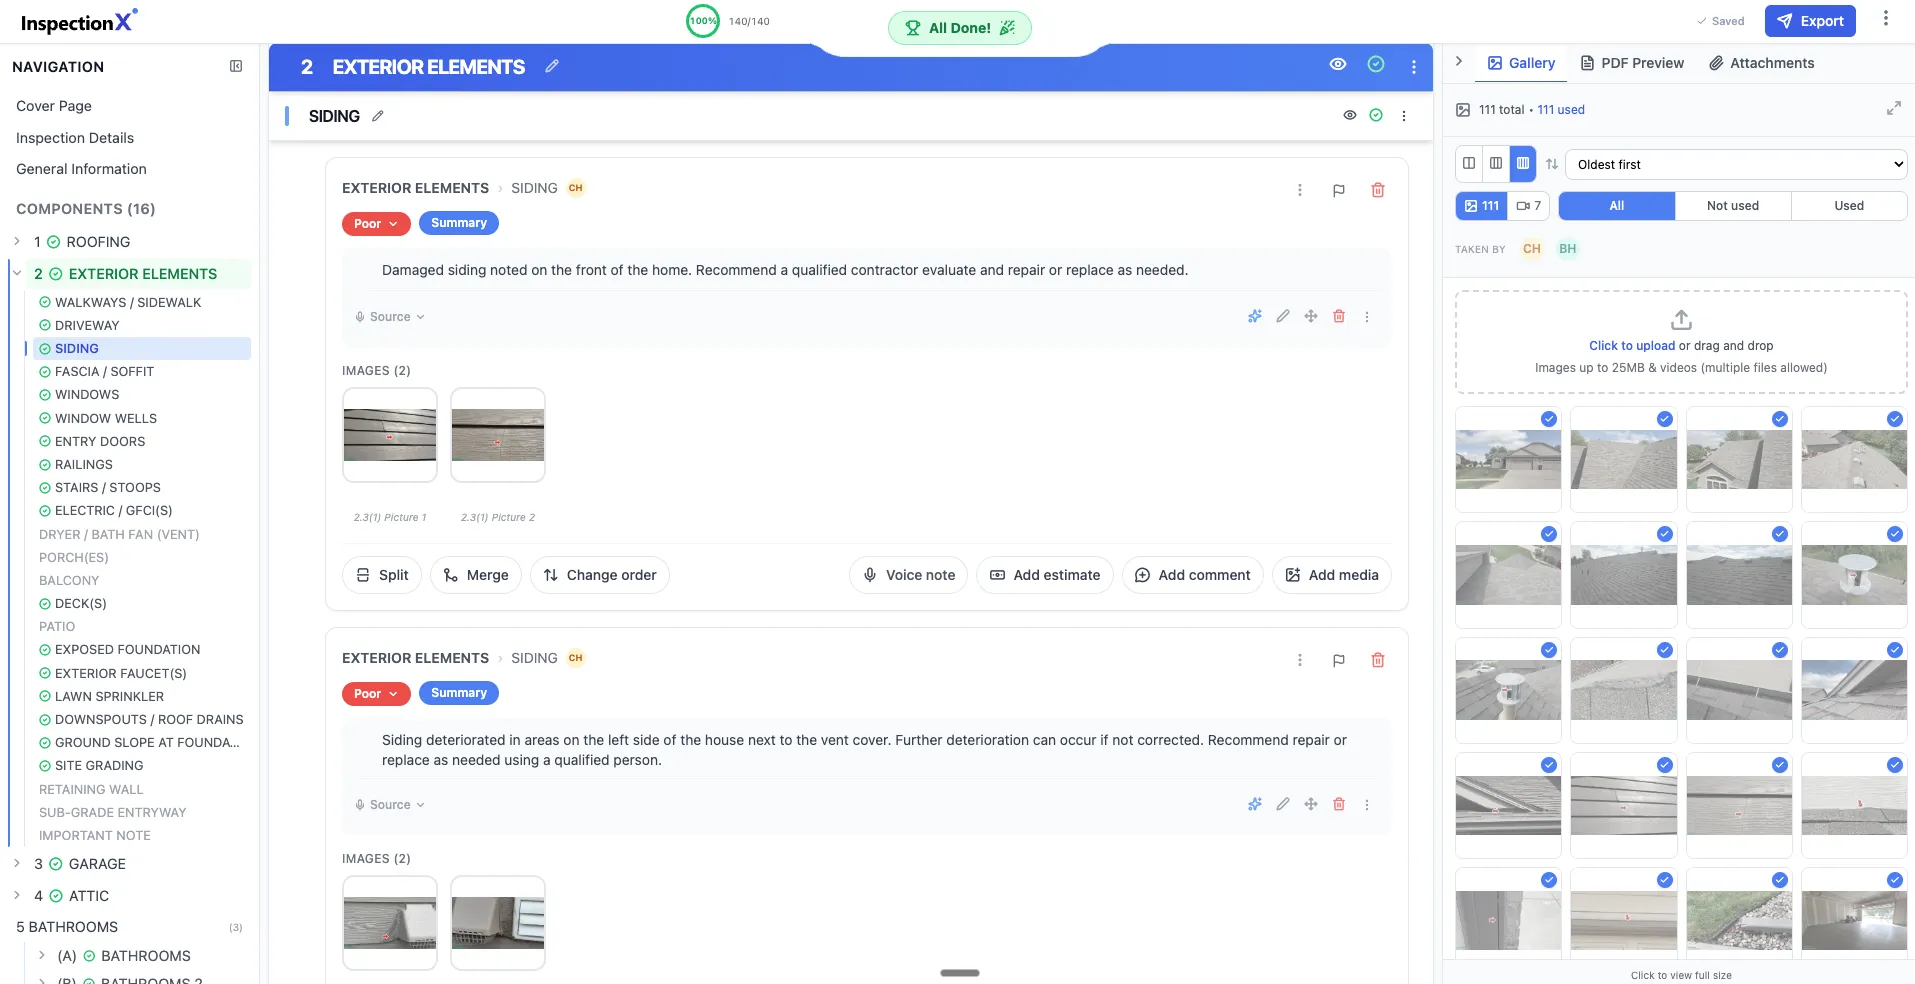The width and height of the screenshot is (1915, 984).
Task: Move the damaged siding comment
Action: click(x=1310, y=316)
